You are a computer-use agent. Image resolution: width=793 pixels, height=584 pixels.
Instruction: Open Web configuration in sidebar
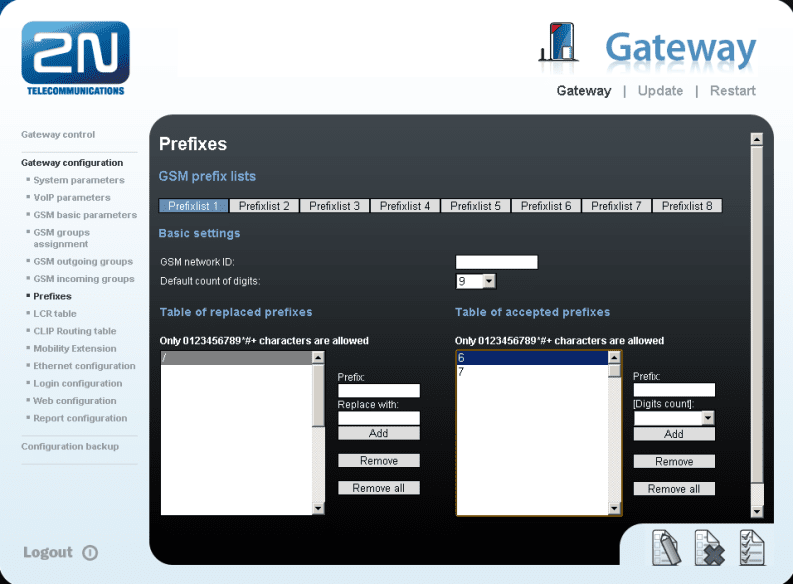(x=75, y=400)
